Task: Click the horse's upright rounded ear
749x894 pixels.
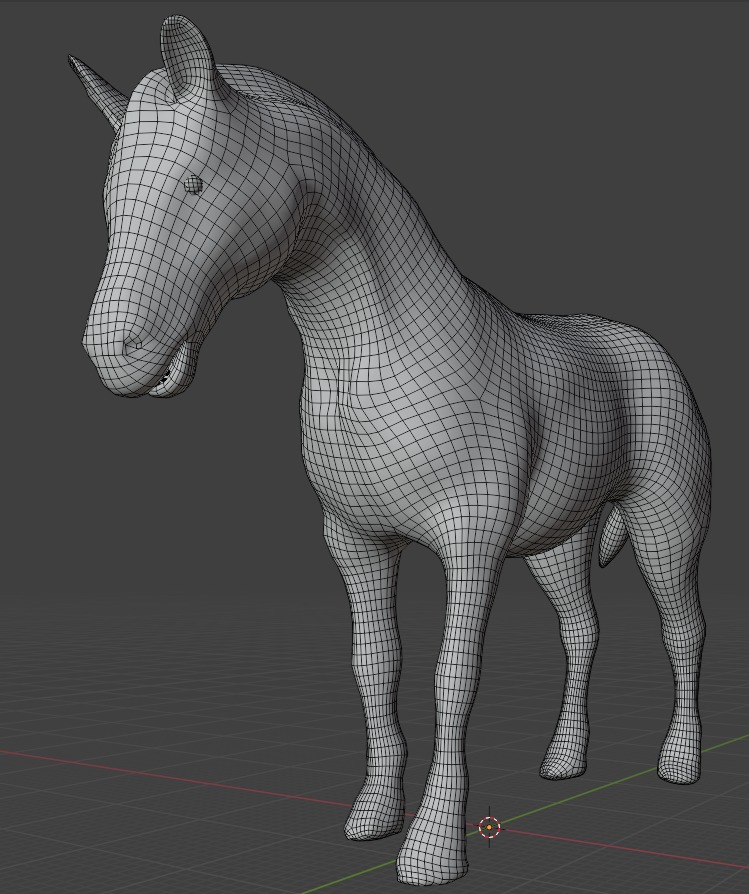Action: [x=190, y=56]
